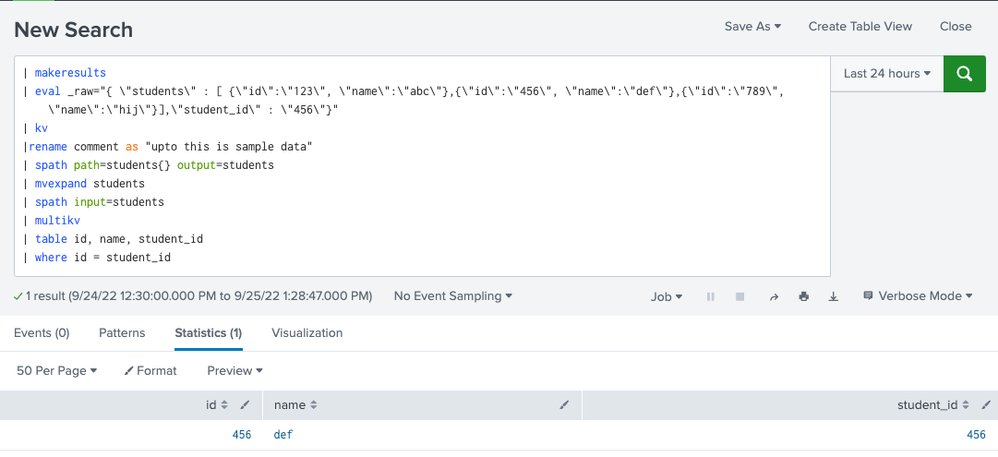Click the pencil icon in the id column
The width and height of the screenshot is (998, 457).
[x=245, y=405]
